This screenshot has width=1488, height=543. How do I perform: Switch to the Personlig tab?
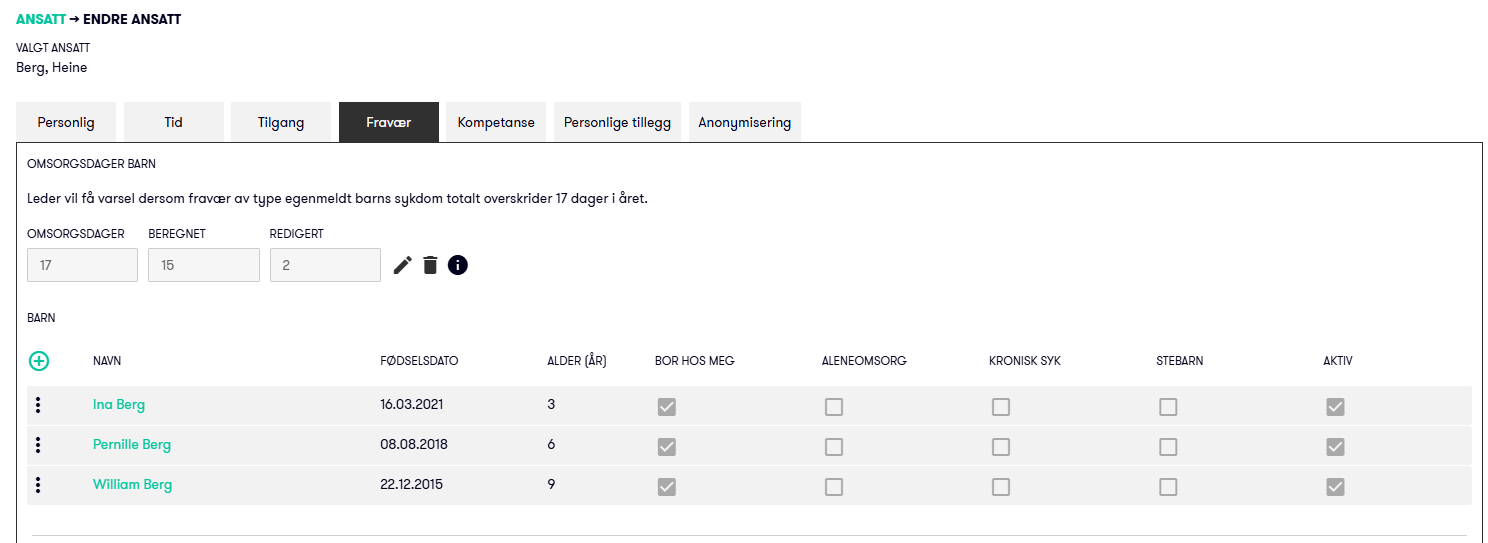[66, 123]
